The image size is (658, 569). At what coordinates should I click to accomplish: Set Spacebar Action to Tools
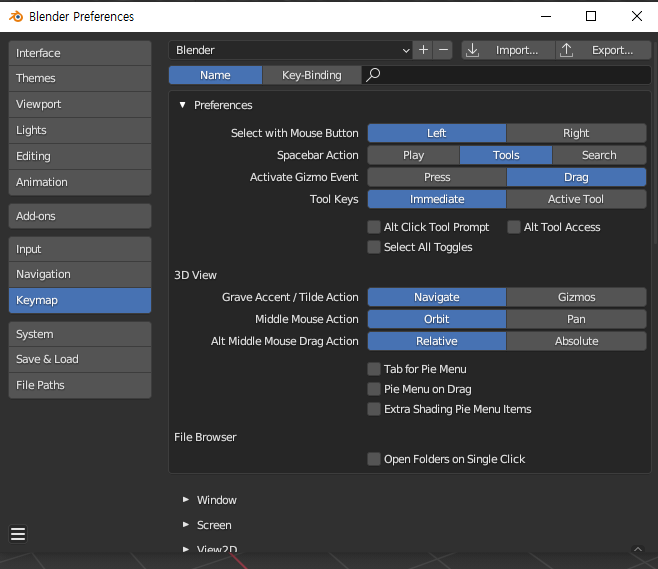click(506, 155)
